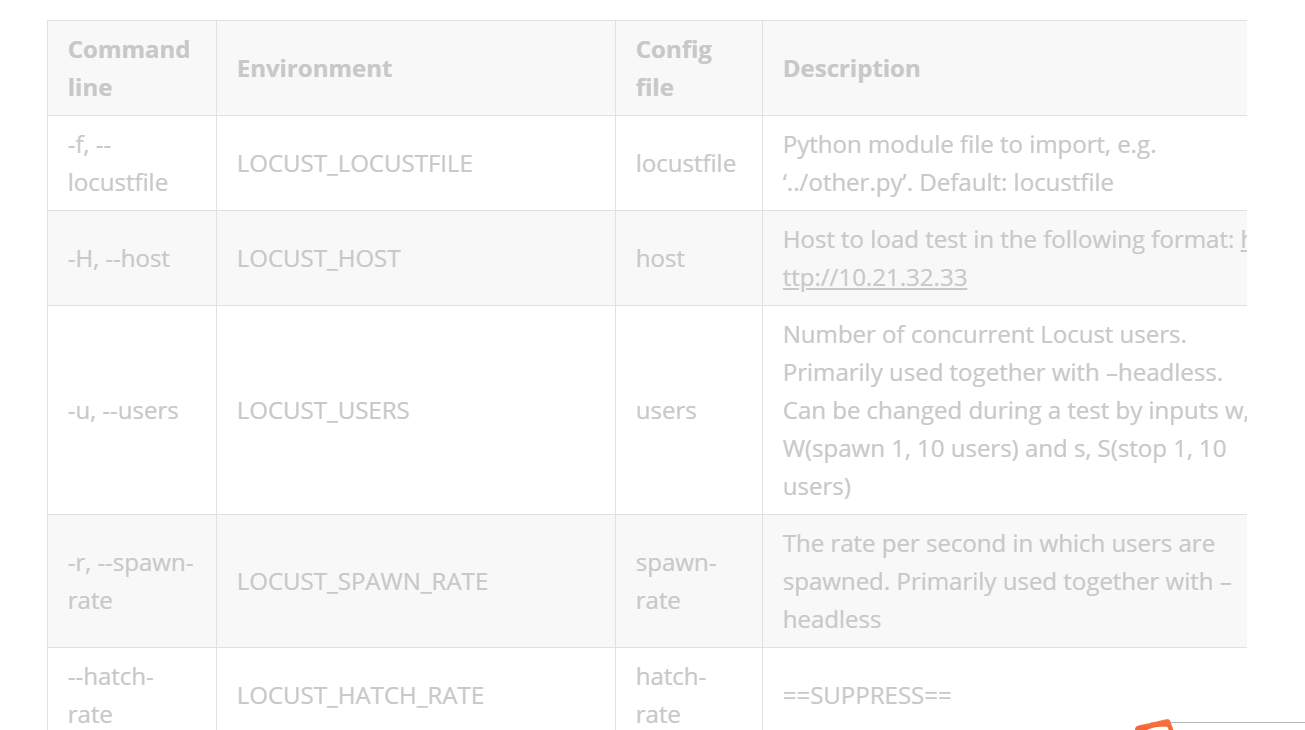The height and width of the screenshot is (730, 1305).
Task: Click the "==SUPPRESS==" description cell
Action: point(866,696)
